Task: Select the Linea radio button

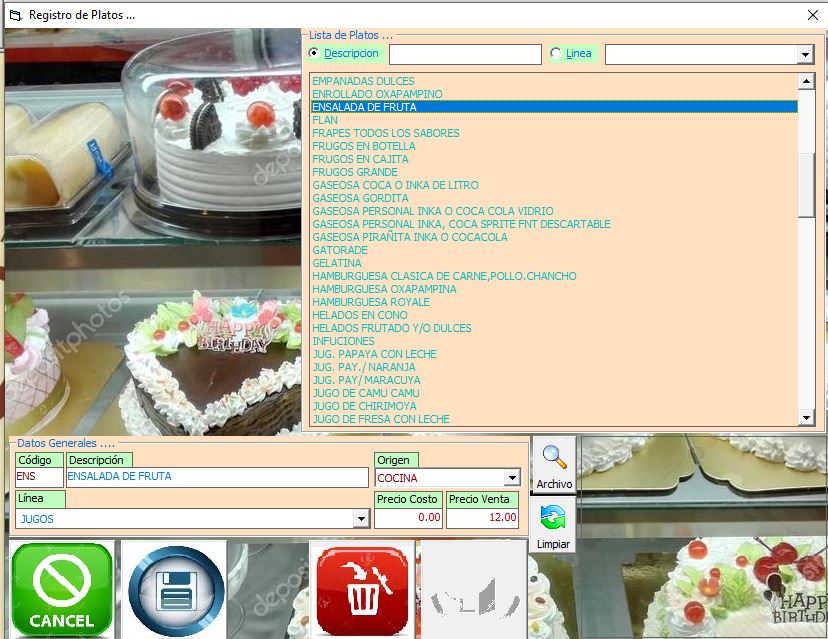Action: [x=556, y=53]
